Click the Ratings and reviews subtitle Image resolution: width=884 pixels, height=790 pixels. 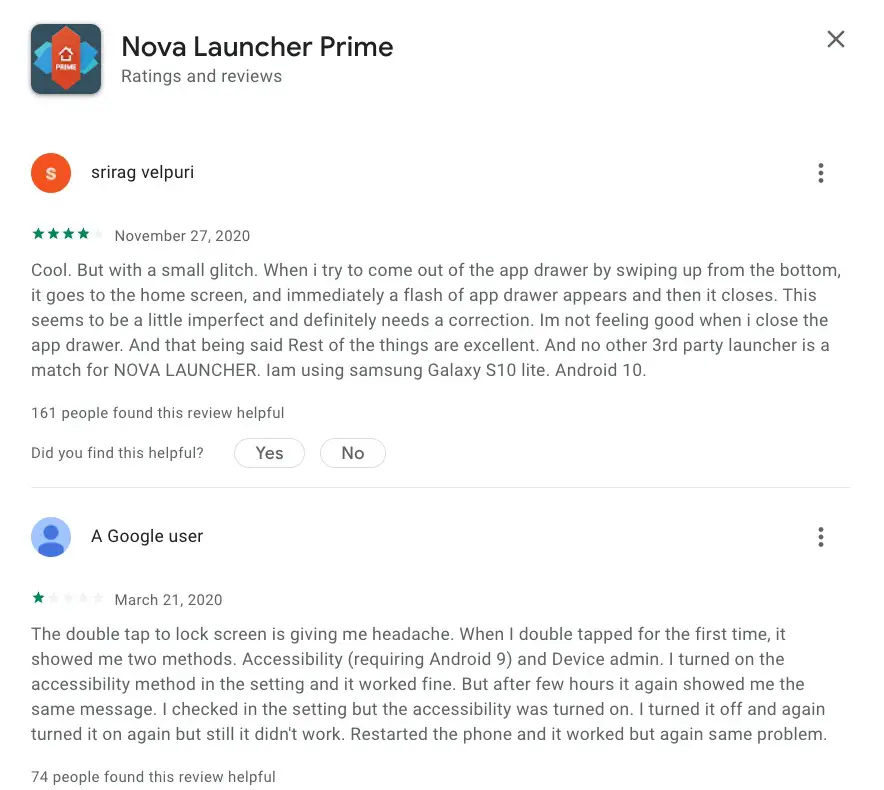coord(201,76)
